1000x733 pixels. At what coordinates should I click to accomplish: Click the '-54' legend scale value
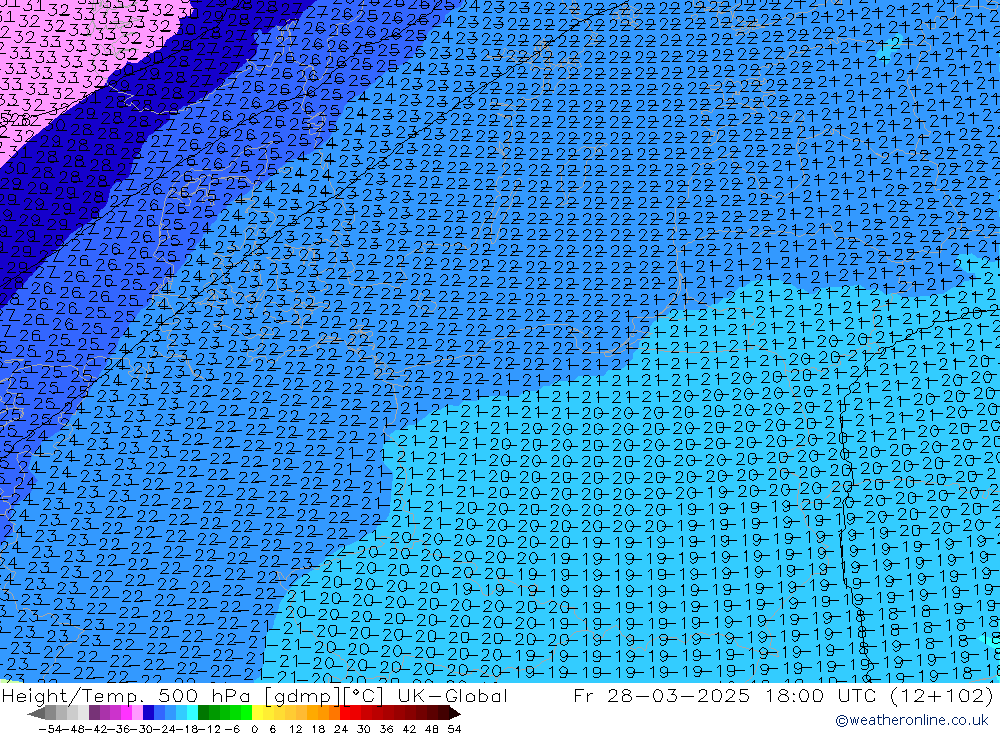(x=49, y=729)
